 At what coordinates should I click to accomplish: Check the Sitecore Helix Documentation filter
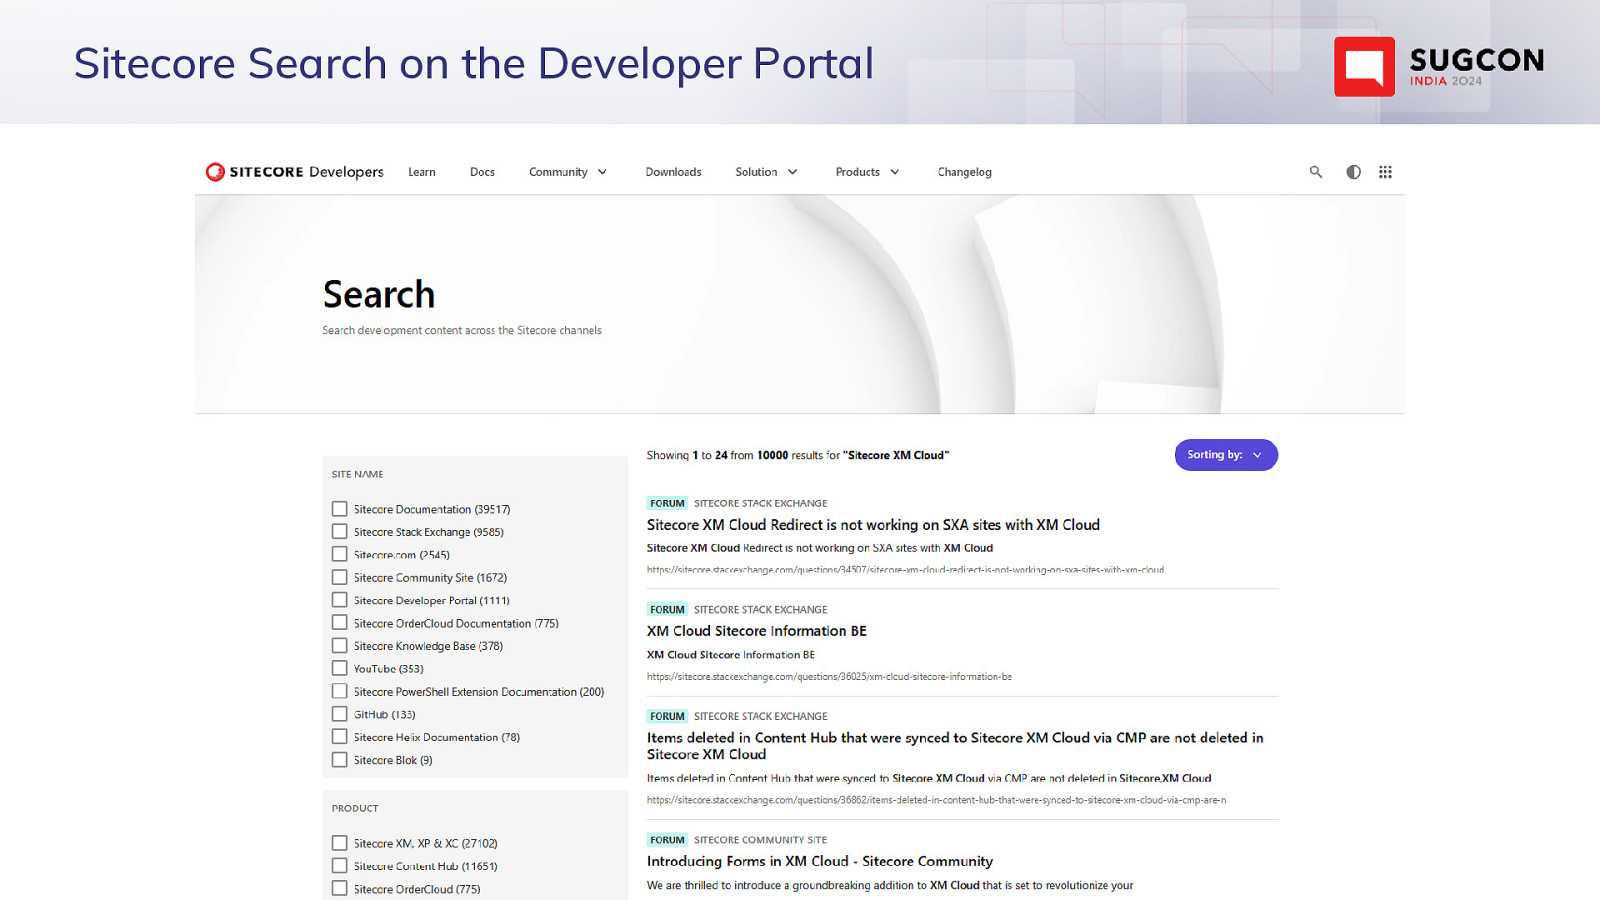340,737
